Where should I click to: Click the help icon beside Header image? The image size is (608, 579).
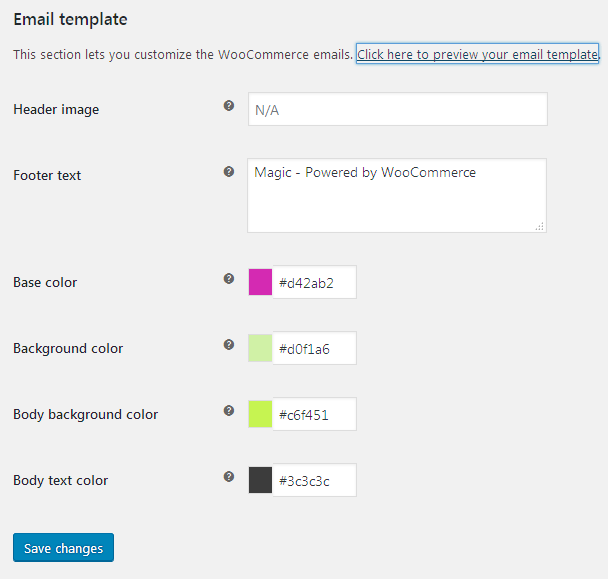point(229,105)
